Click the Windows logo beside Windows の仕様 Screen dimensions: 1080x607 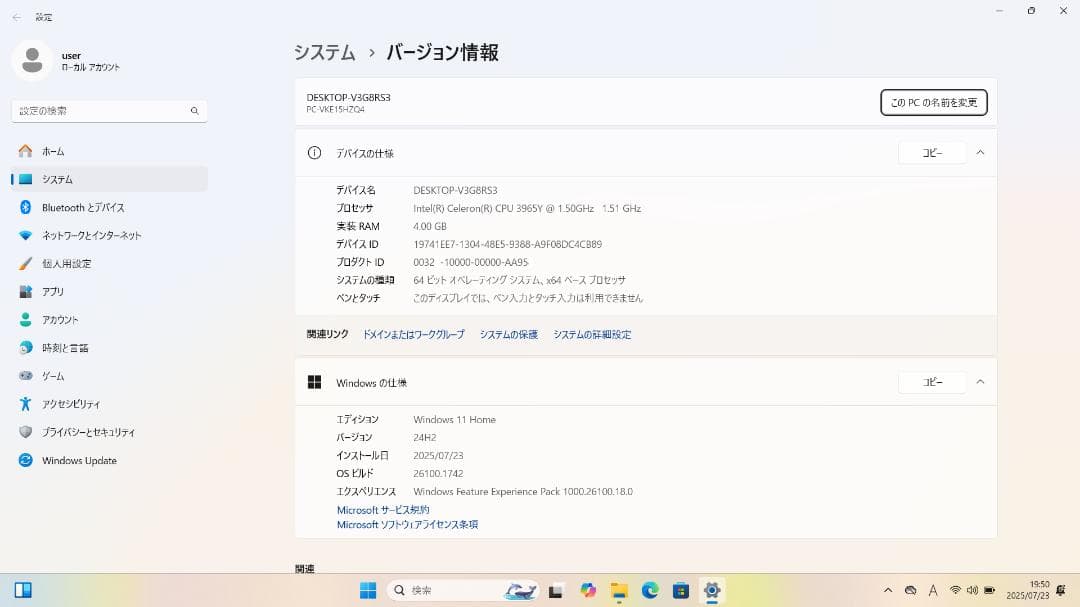coord(314,382)
